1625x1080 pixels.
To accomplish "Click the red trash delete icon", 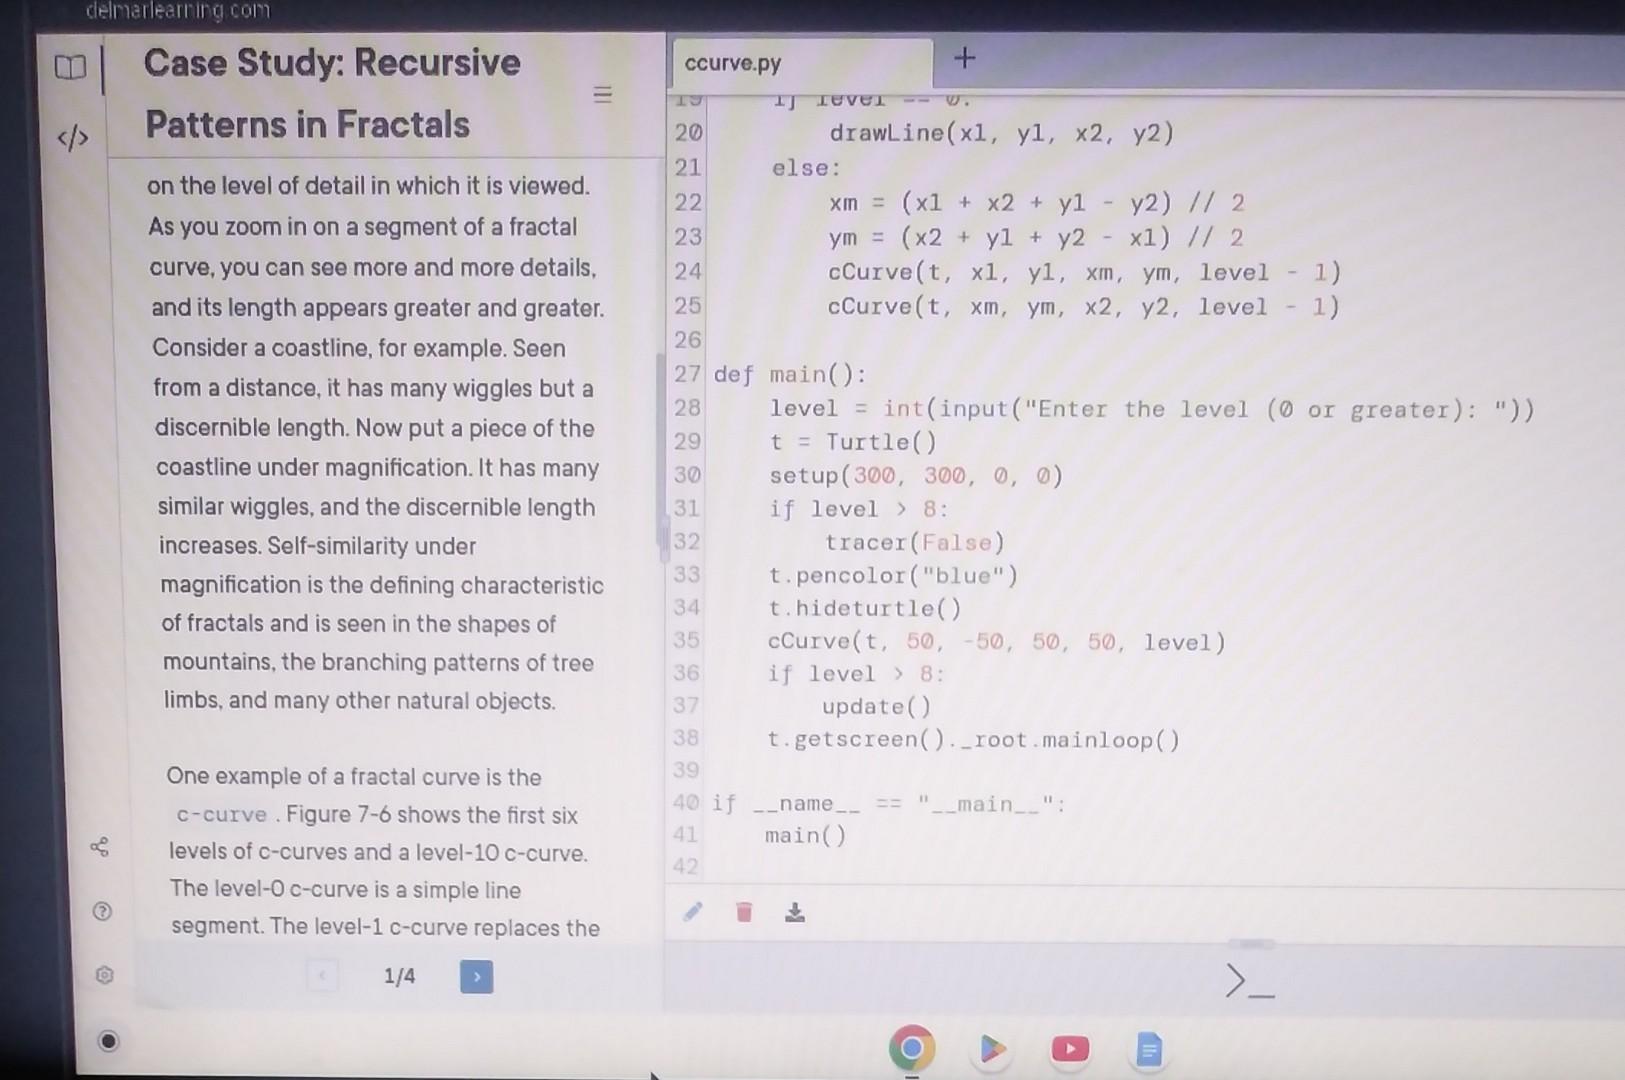I will point(743,911).
